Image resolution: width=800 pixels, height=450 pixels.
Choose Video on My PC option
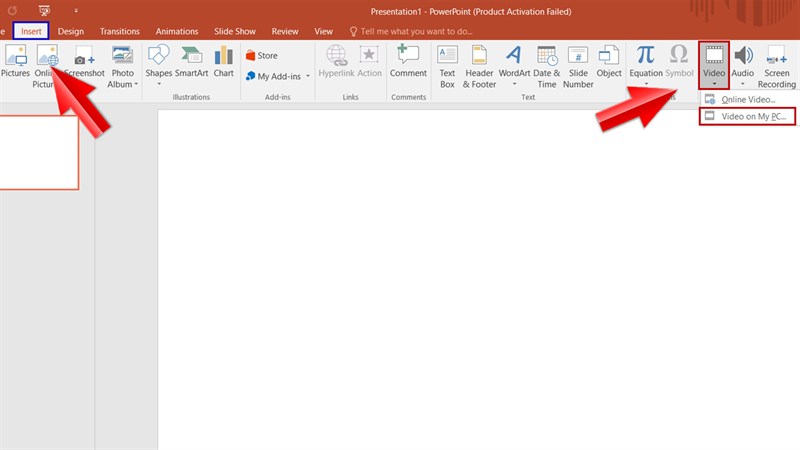(747, 116)
